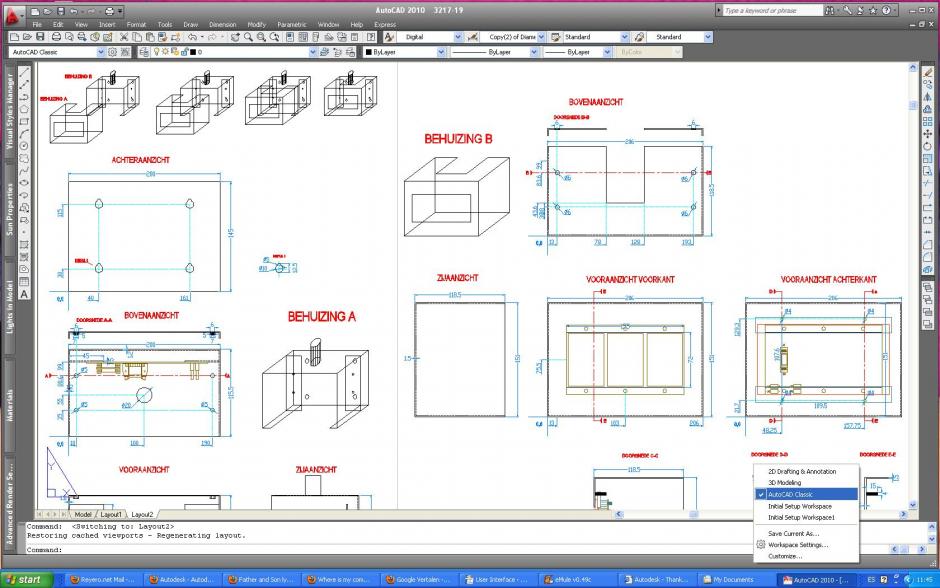Expand the AutoCAD Classic workspace dropdown
Viewport: 940px width, 588px height.
point(100,51)
